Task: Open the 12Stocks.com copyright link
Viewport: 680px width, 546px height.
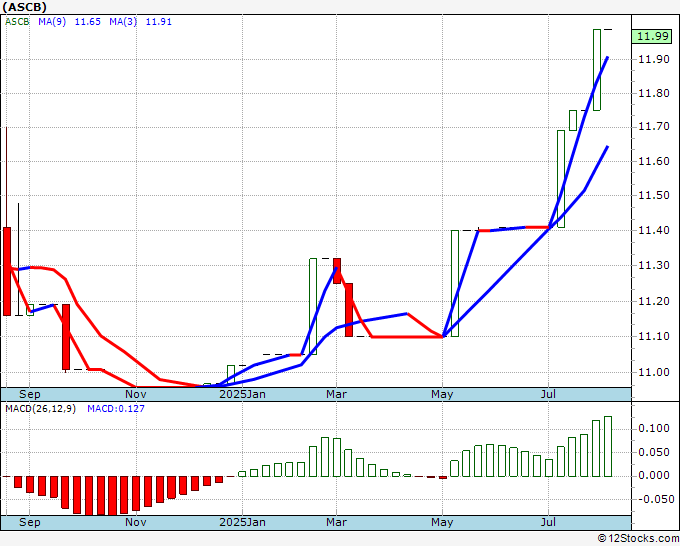Action: (x=638, y=539)
